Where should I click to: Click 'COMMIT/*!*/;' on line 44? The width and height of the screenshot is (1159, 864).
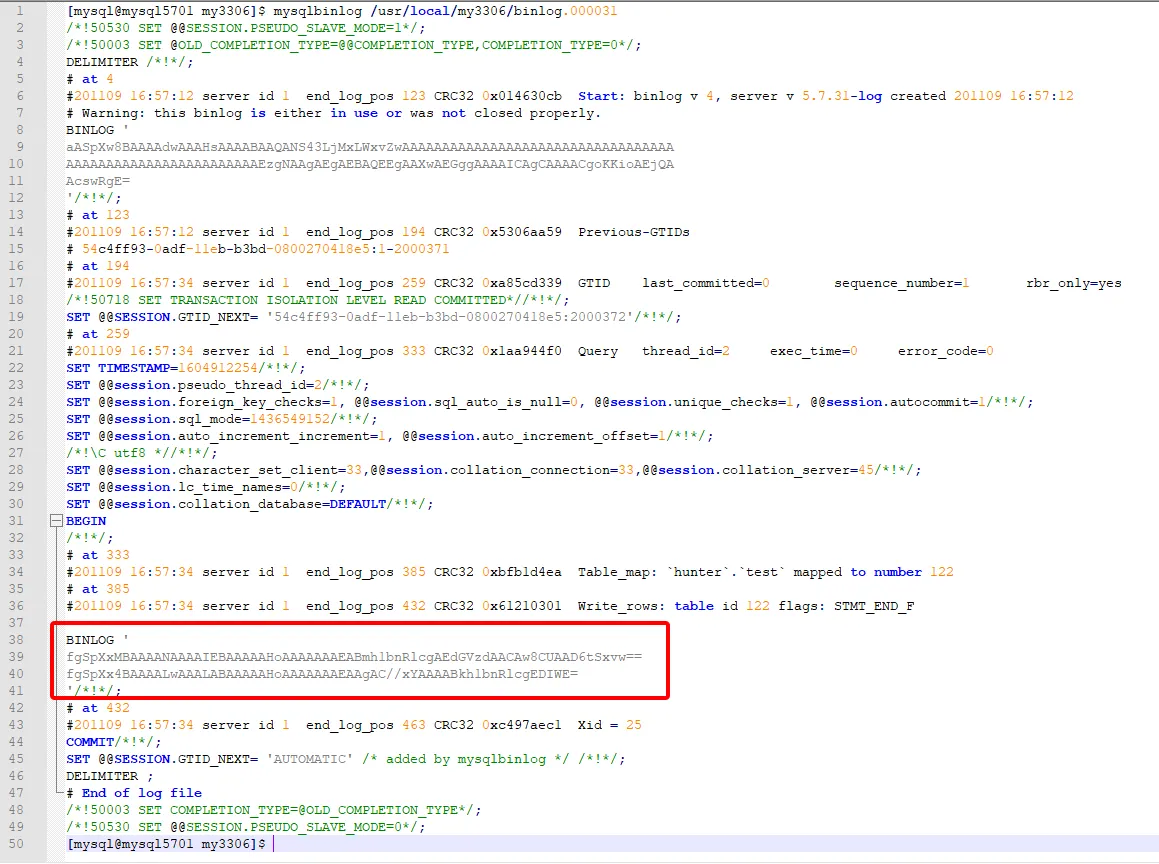click(x=114, y=742)
